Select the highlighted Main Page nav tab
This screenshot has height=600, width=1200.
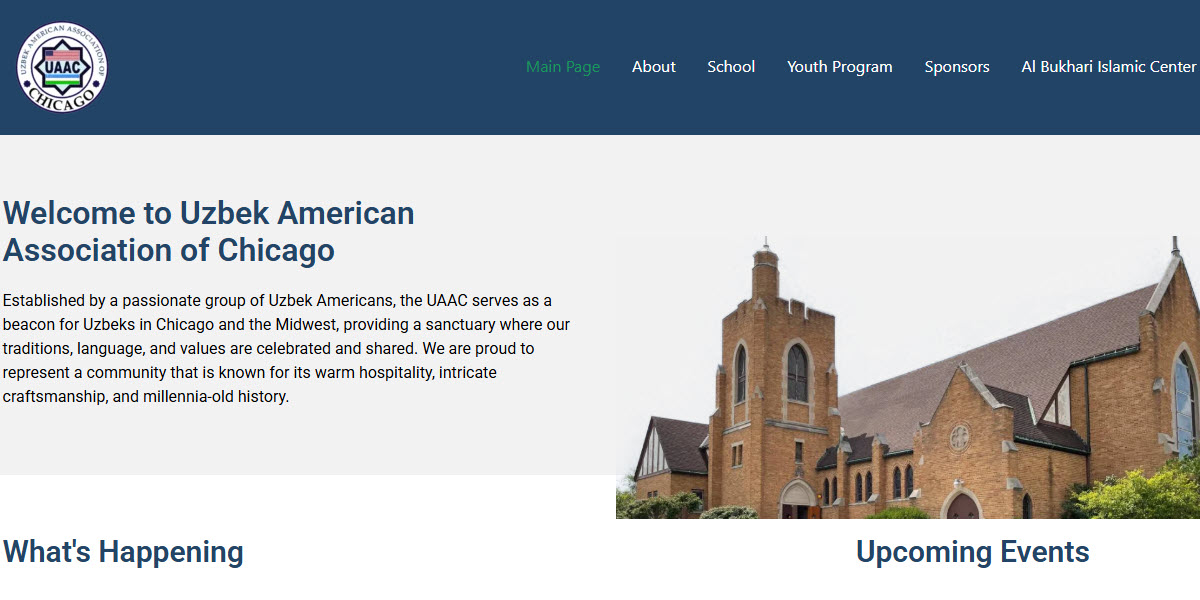point(563,66)
